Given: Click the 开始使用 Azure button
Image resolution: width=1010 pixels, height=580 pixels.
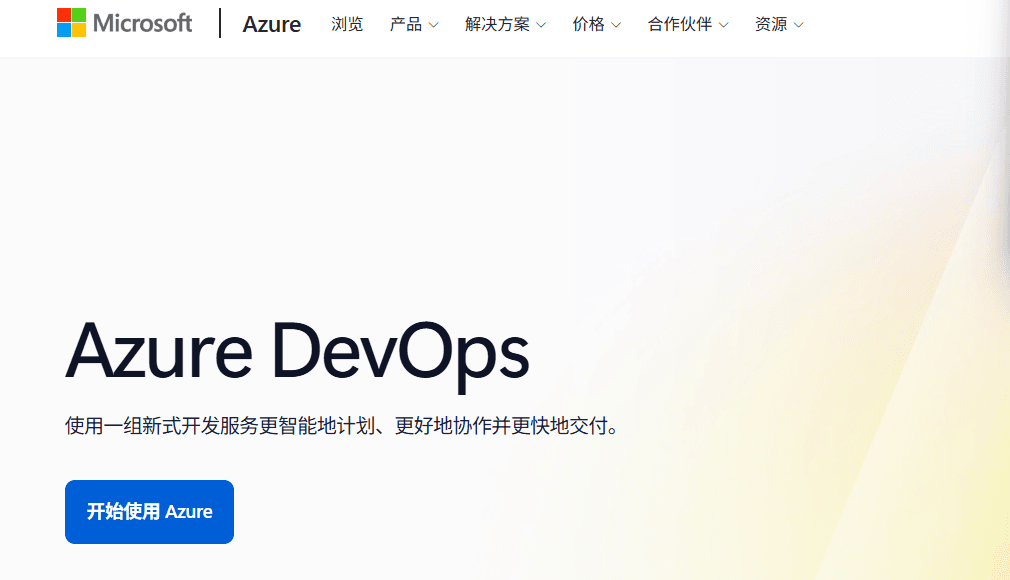Looking at the screenshot, I should tap(149, 512).
